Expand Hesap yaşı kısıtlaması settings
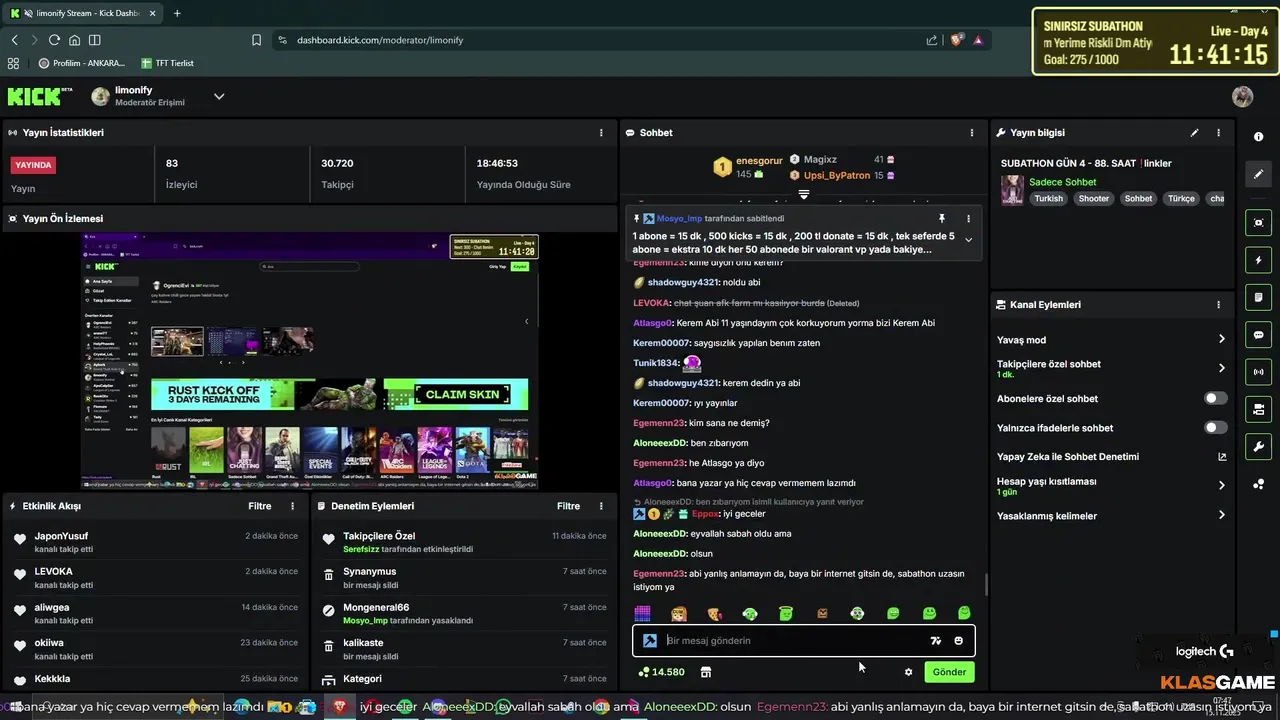The height and width of the screenshot is (720, 1280). pyautogui.click(x=1221, y=485)
